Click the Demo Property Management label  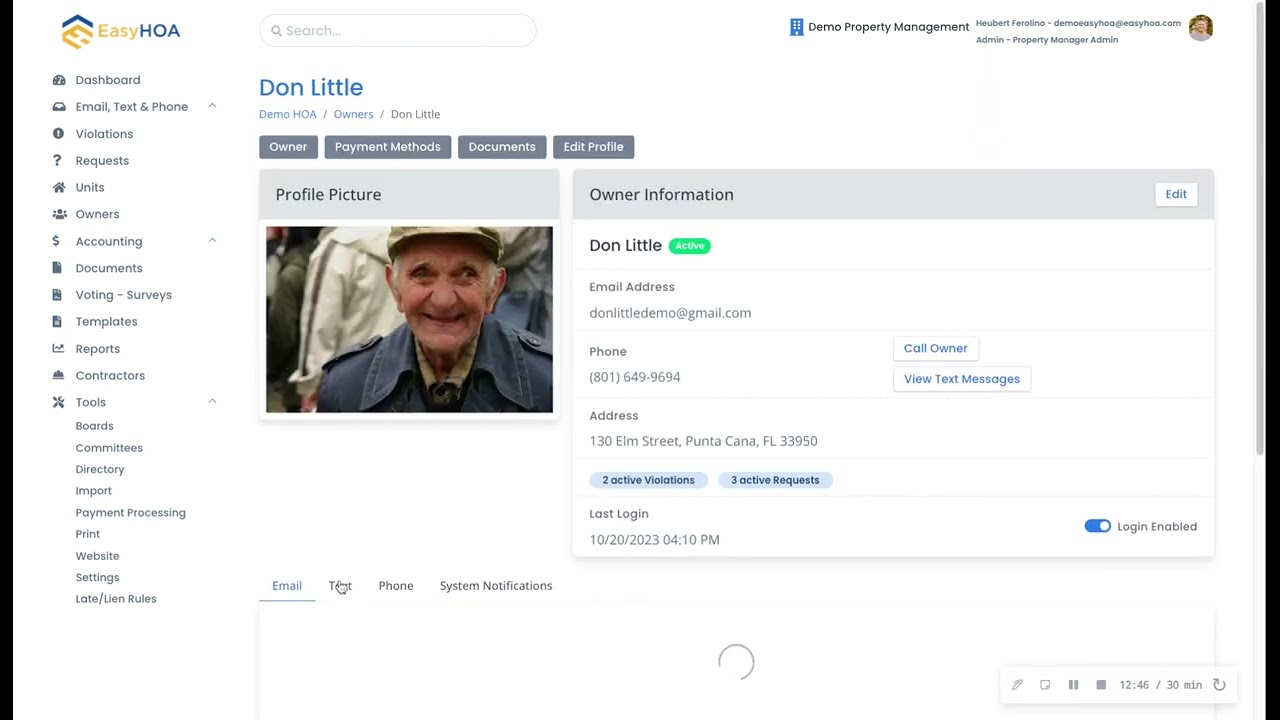pos(888,27)
